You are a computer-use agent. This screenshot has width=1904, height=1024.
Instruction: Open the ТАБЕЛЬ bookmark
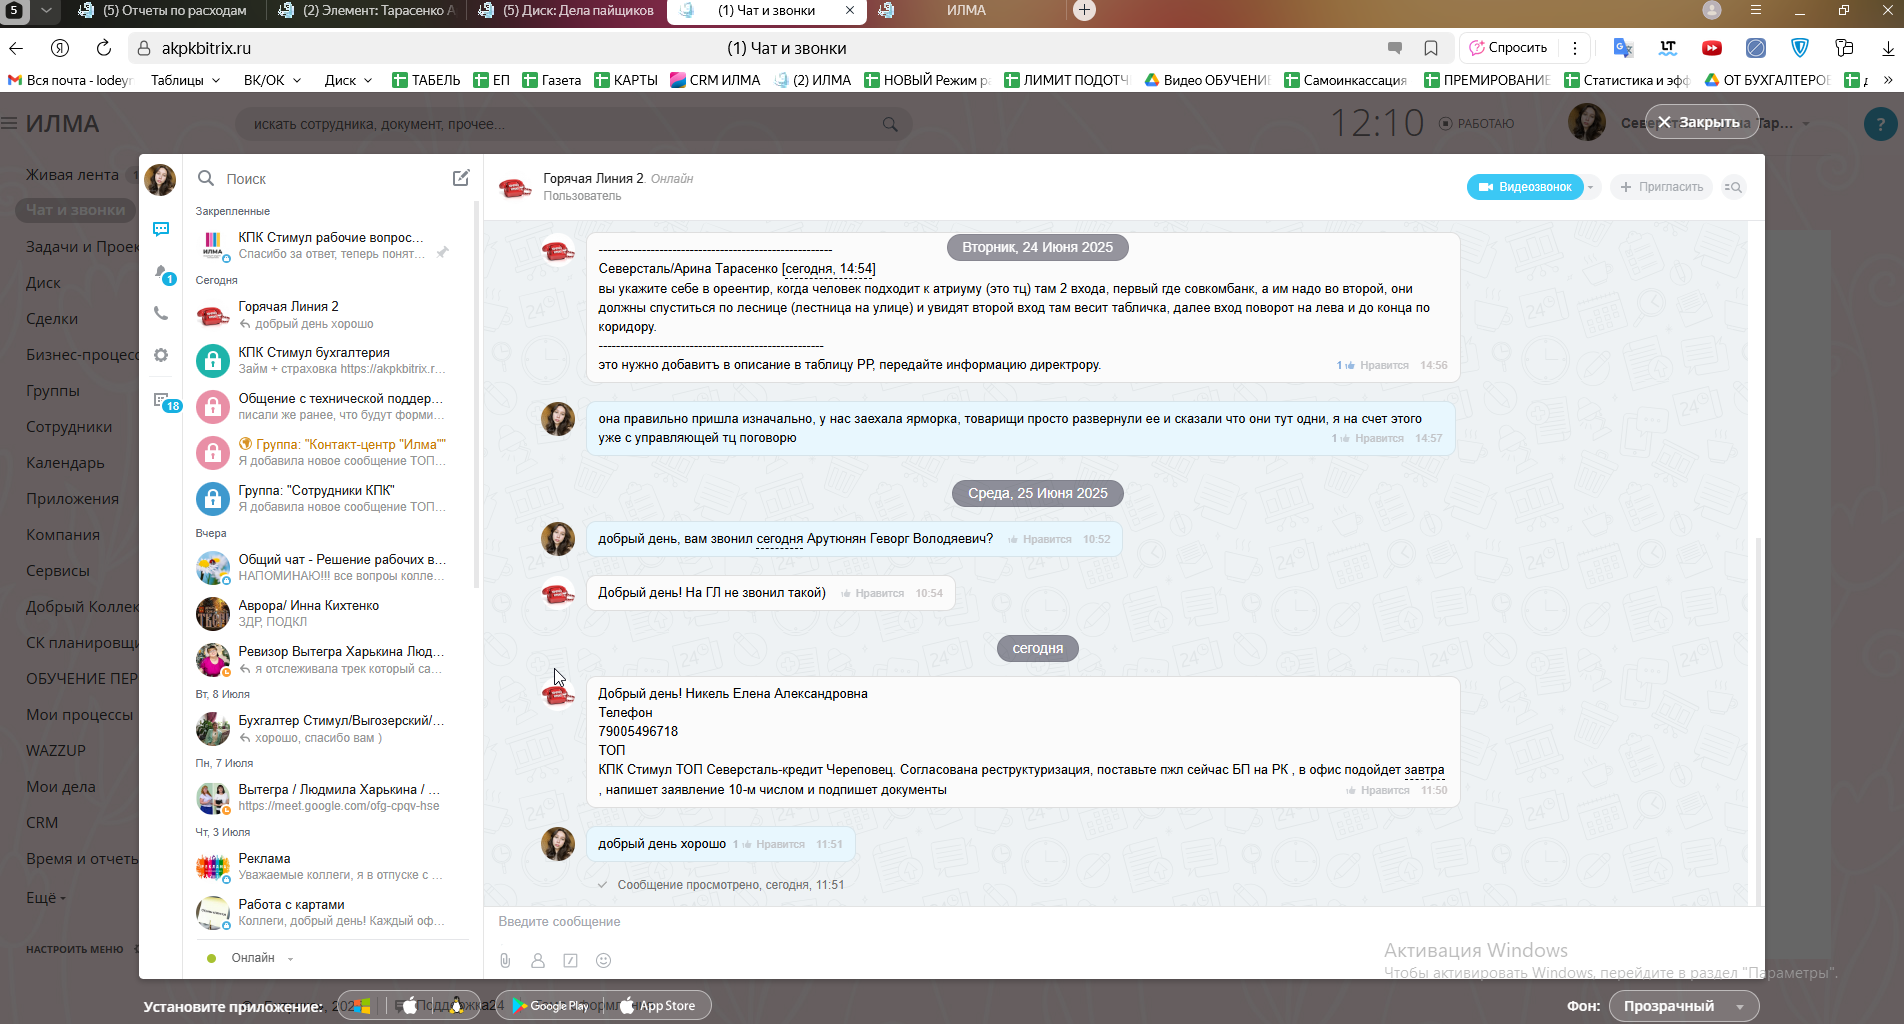(x=426, y=80)
